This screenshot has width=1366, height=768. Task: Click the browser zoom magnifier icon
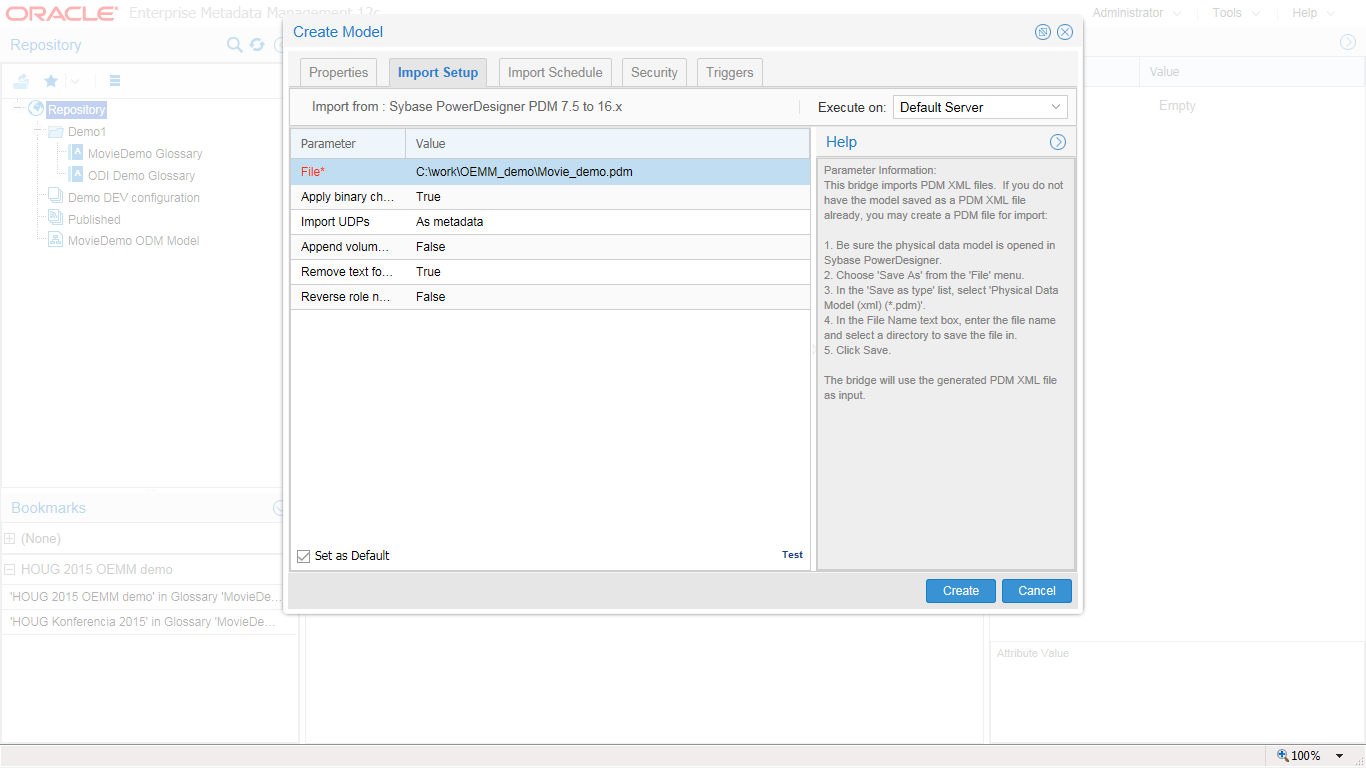[x=1283, y=755]
